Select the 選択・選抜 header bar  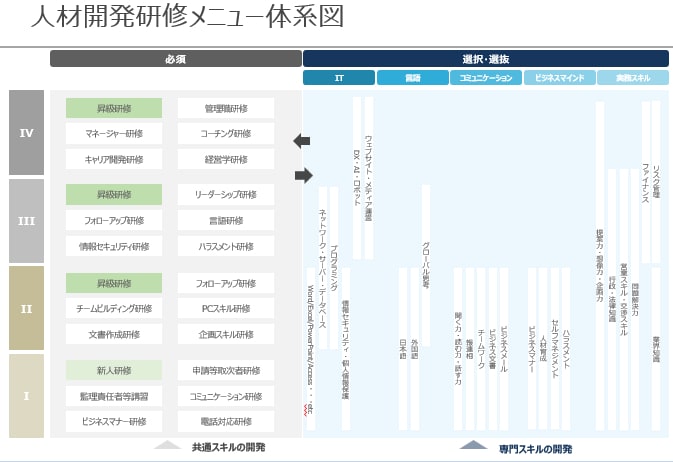click(x=486, y=59)
